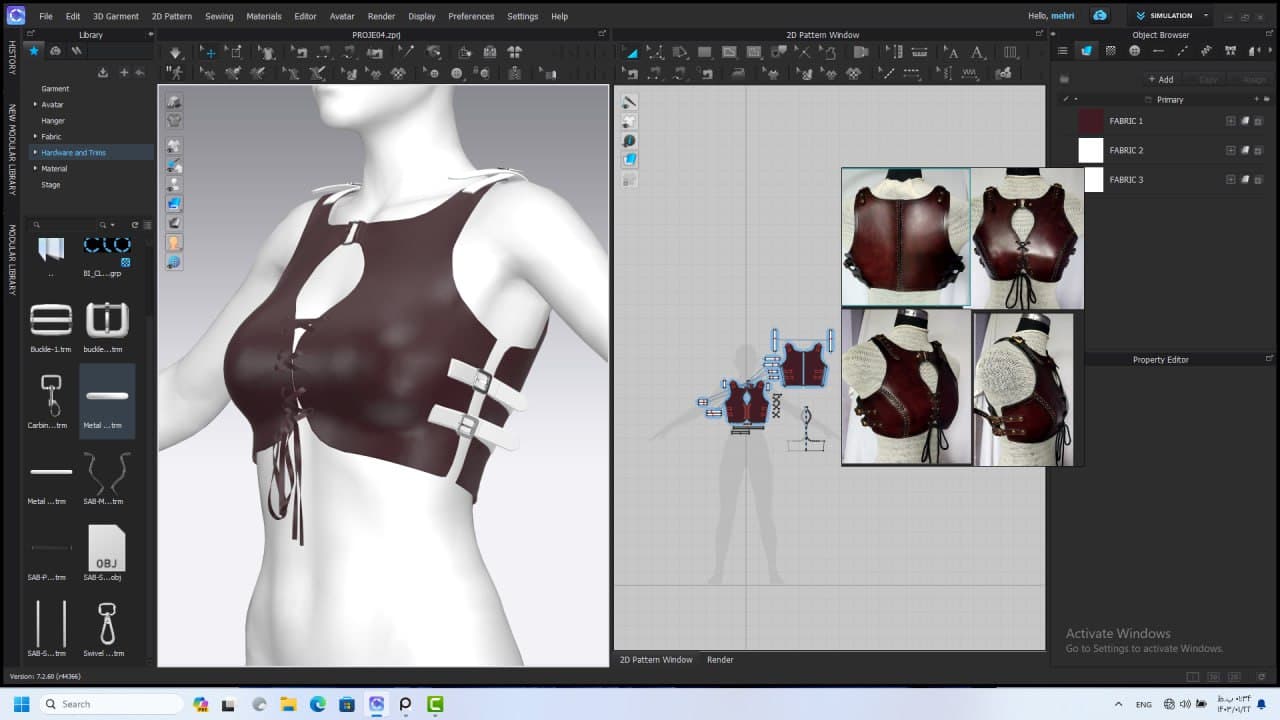1280x720 pixels.
Task: Expand the Fabric folder in Library
Action: 35,136
